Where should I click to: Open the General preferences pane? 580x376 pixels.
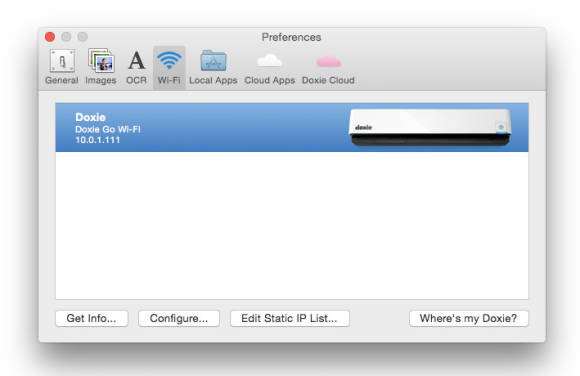click(62, 67)
